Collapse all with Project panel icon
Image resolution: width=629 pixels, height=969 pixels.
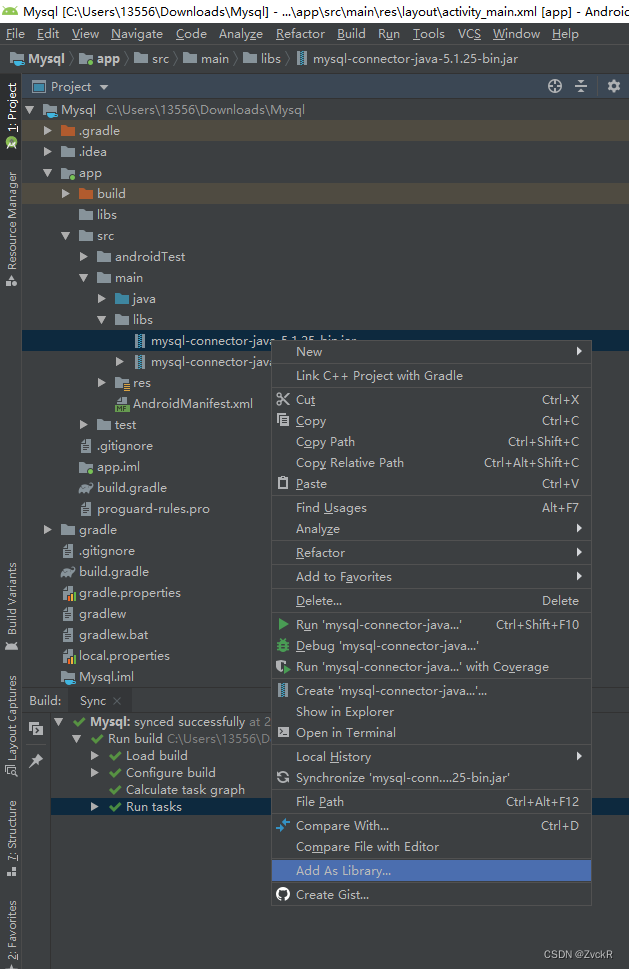point(581,86)
